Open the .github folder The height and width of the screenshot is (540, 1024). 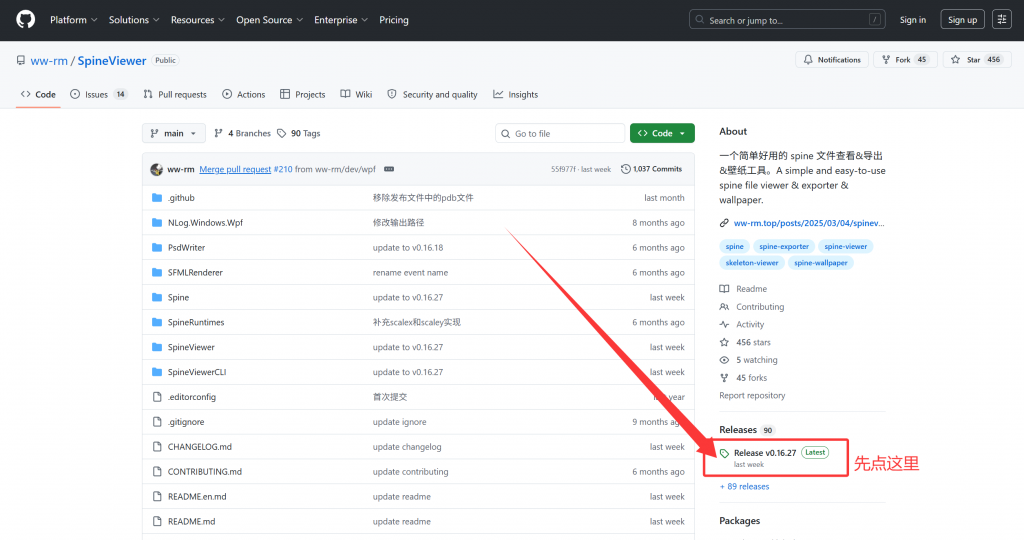coord(181,198)
